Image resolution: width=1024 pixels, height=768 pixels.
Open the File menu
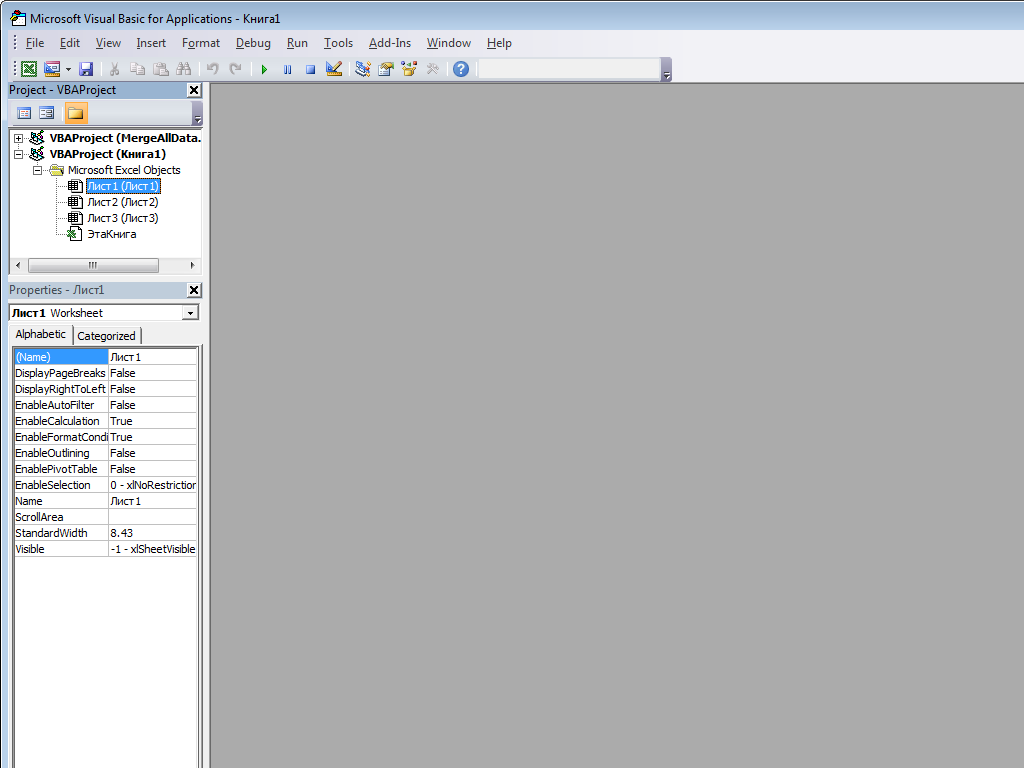tap(35, 43)
